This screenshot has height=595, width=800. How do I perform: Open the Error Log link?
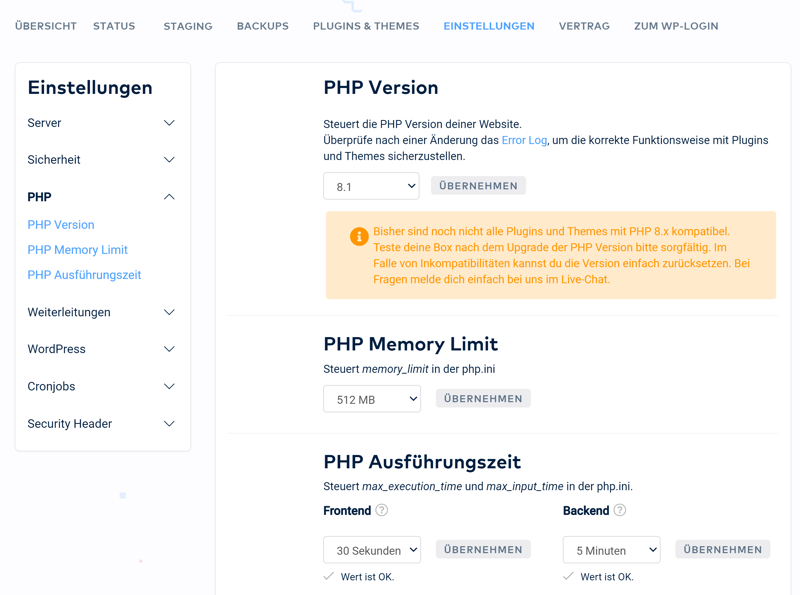[524, 140]
